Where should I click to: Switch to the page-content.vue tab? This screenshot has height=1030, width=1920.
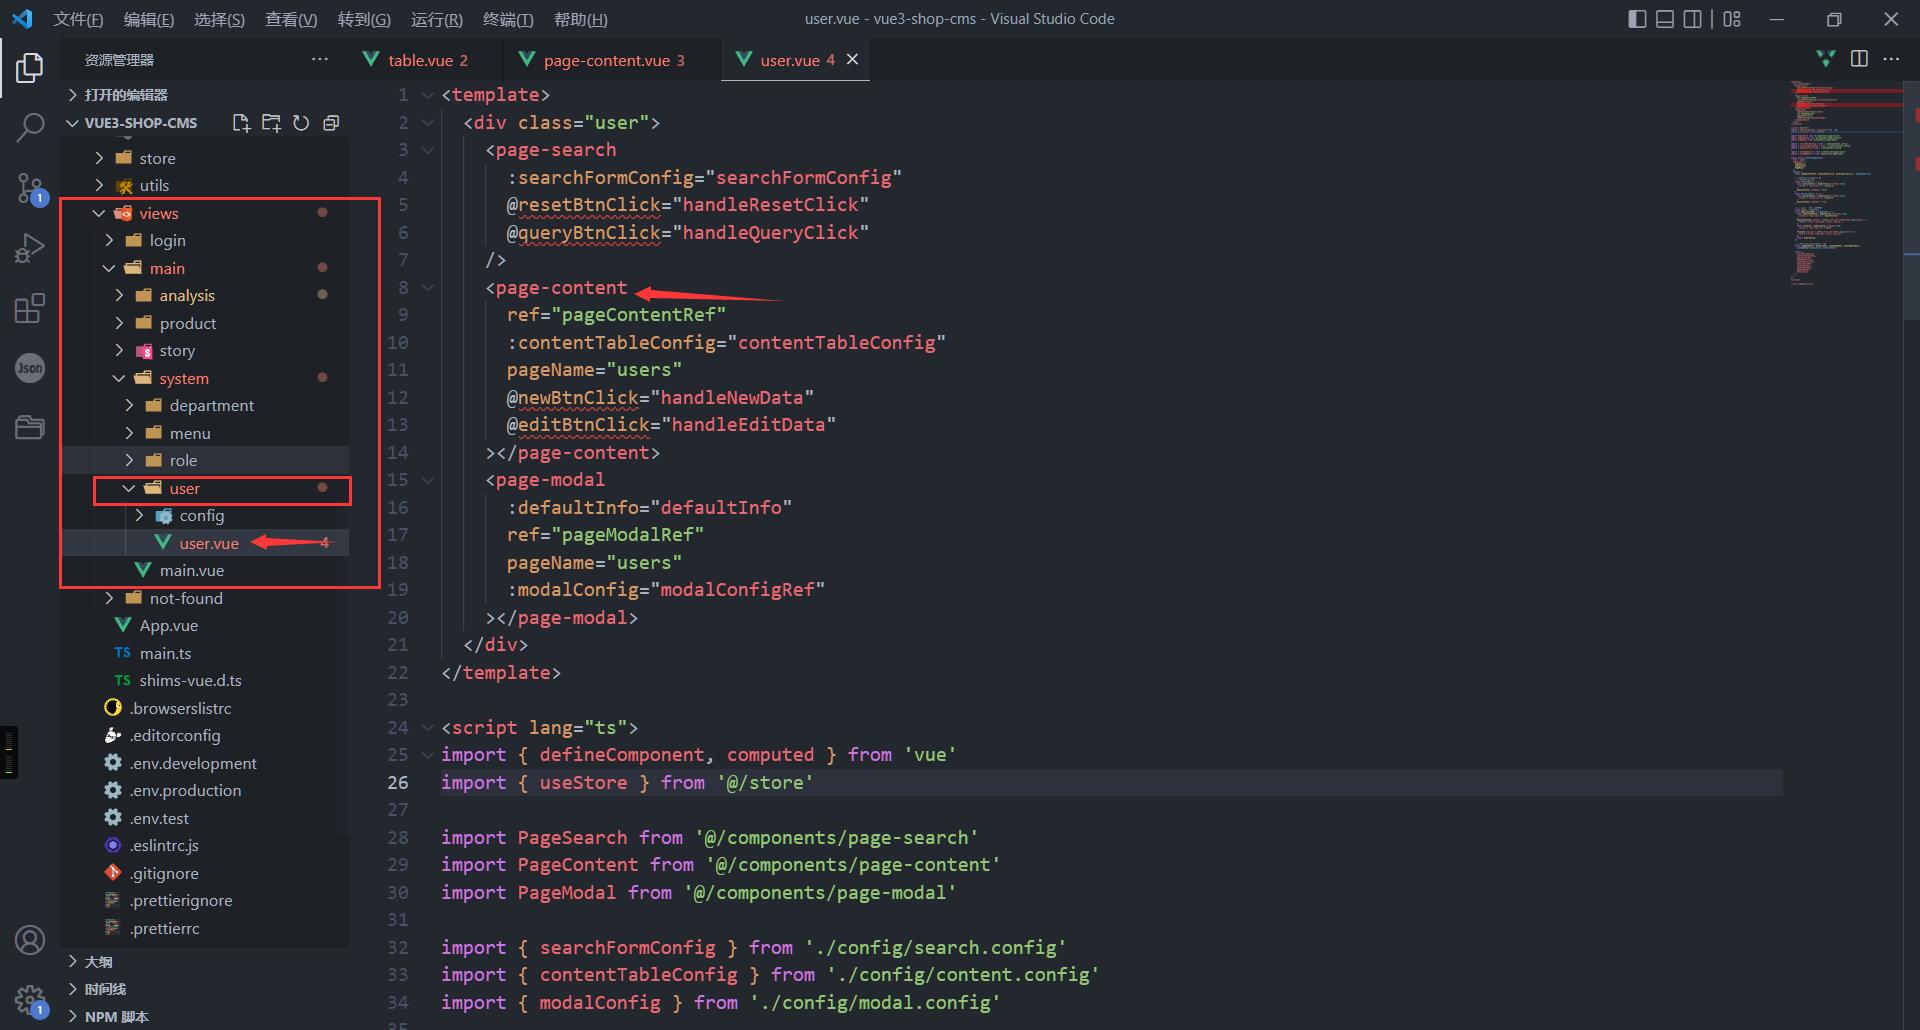(606, 60)
